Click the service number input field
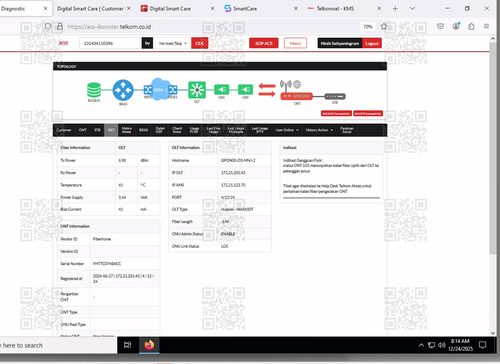 [109, 43]
